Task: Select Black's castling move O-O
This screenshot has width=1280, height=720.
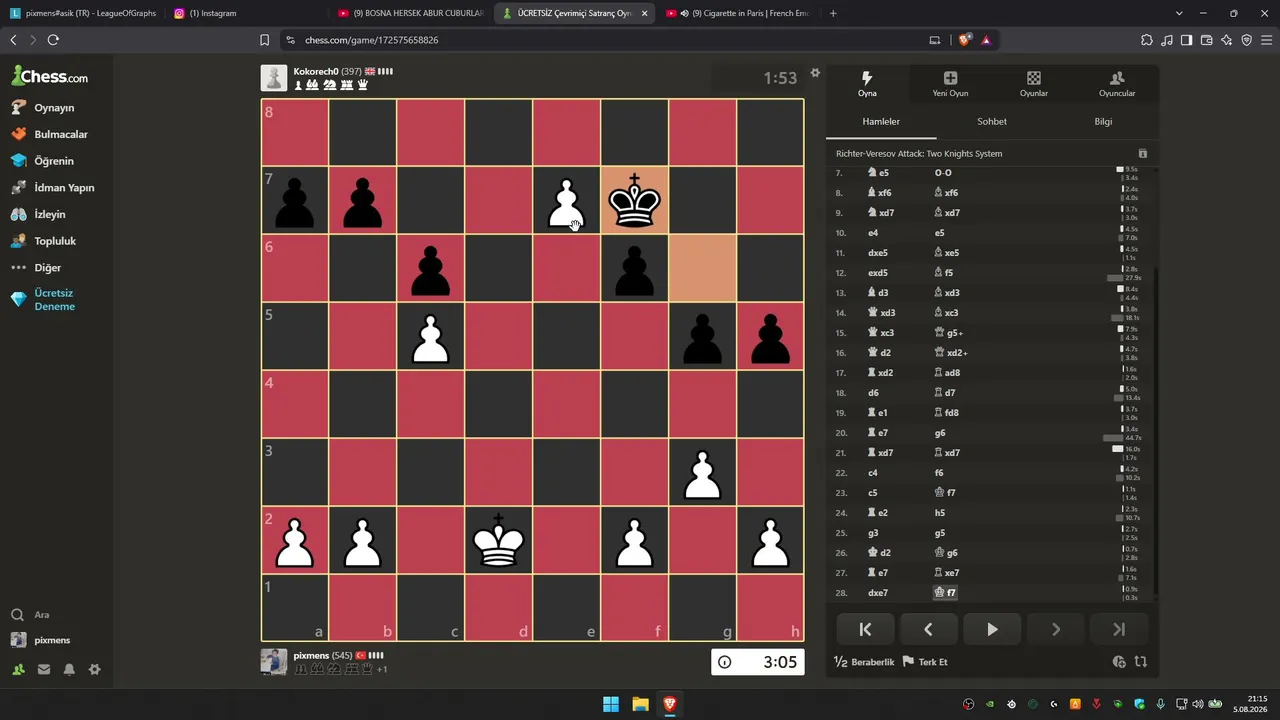Action: pyautogui.click(x=943, y=173)
